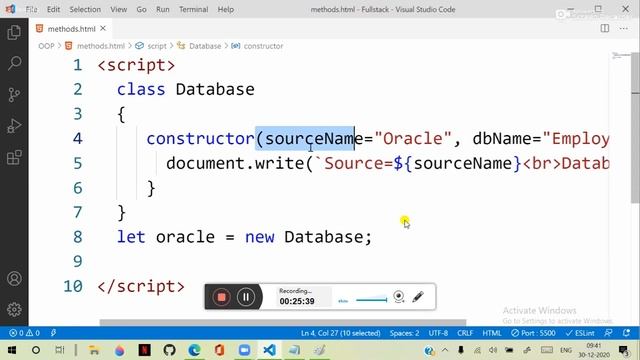Open Source Control view
The height and width of the screenshot is (360, 640).
tap(14, 94)
